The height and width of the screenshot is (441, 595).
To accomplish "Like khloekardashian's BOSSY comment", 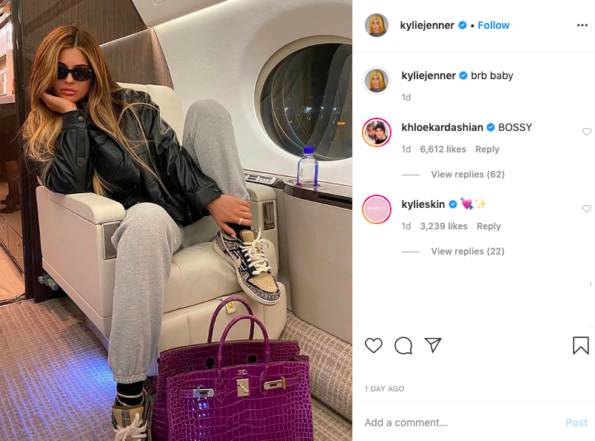I will [587, 131].
